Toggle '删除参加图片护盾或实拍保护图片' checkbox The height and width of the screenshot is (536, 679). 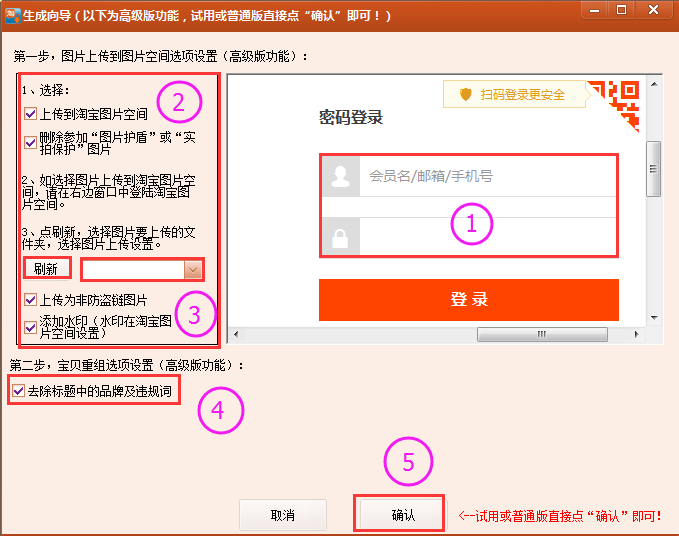(30, 142)
